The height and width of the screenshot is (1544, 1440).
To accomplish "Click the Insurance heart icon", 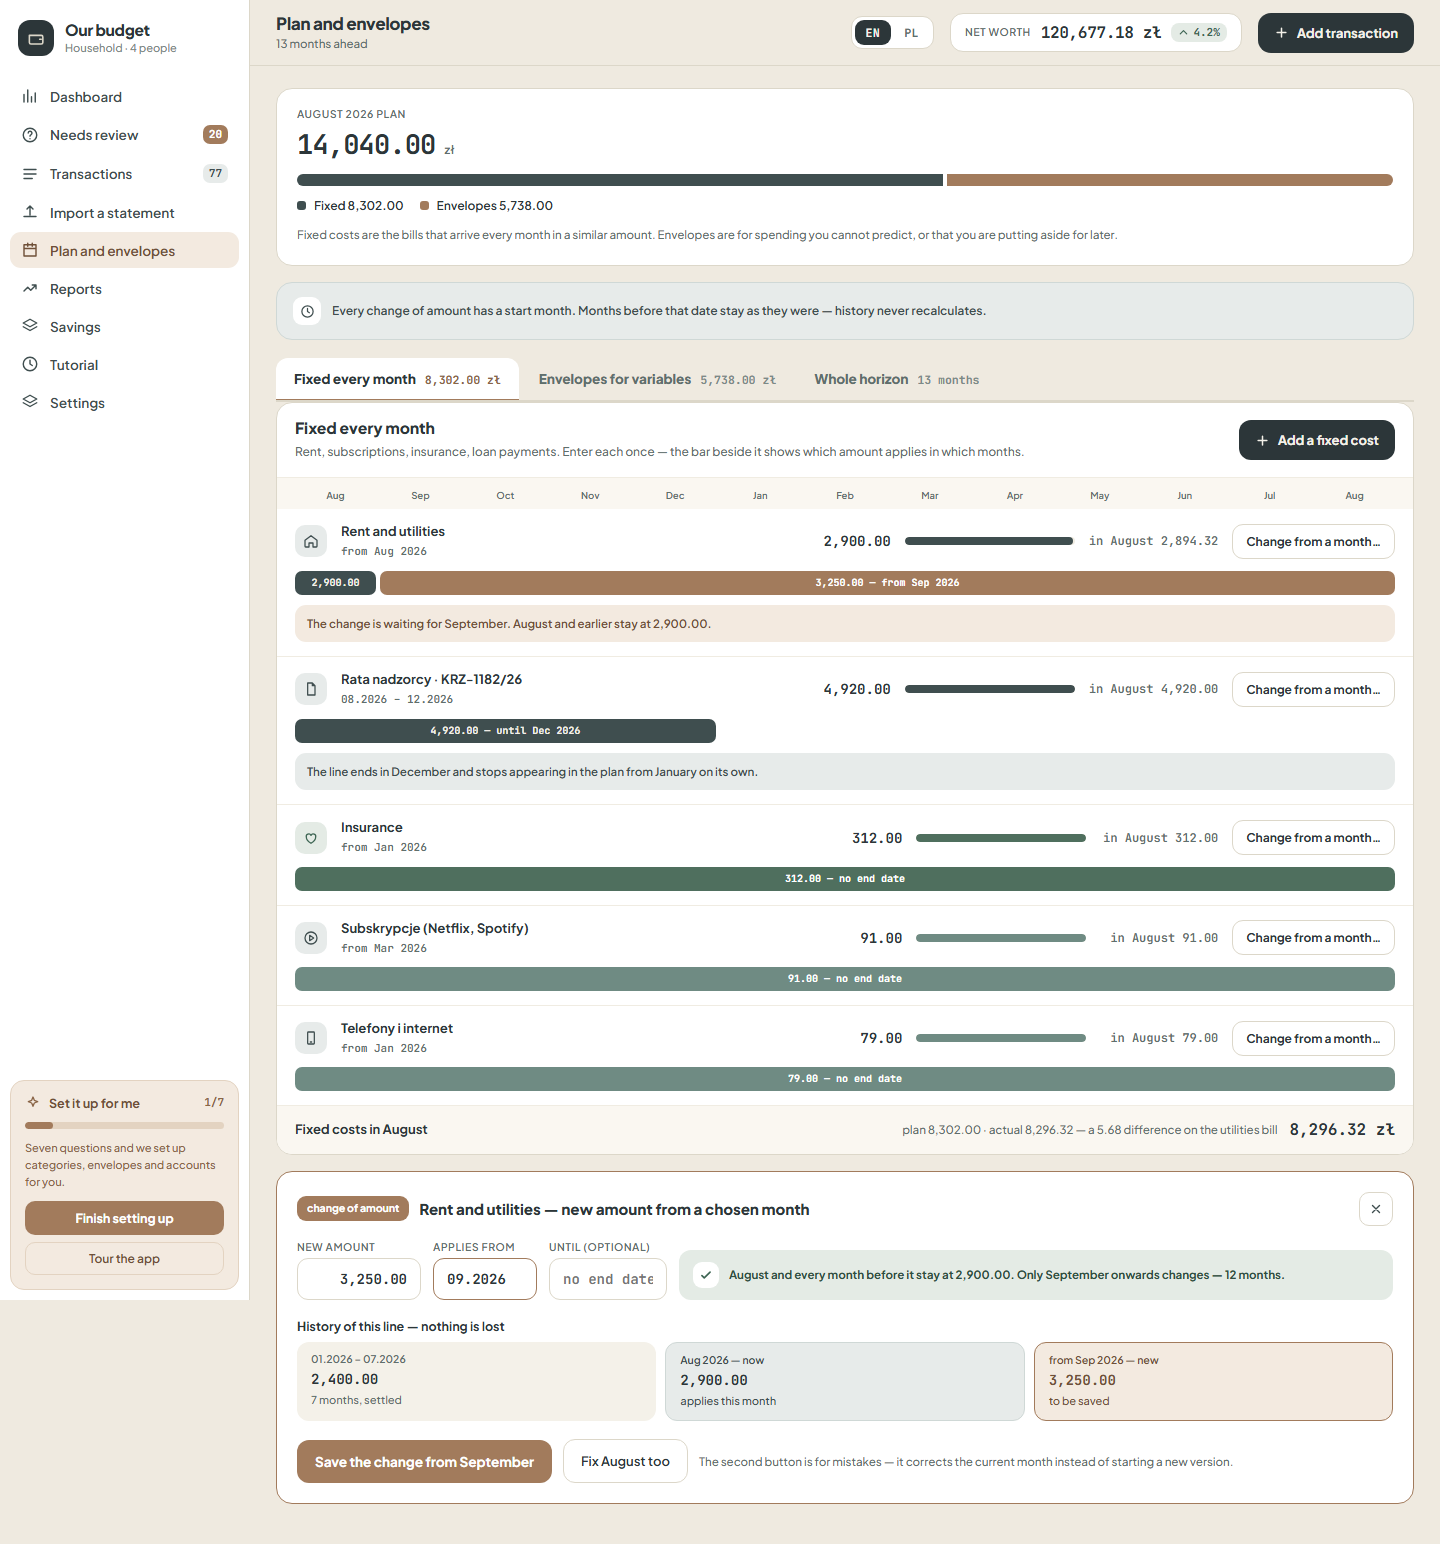I will tap(311, 838).
